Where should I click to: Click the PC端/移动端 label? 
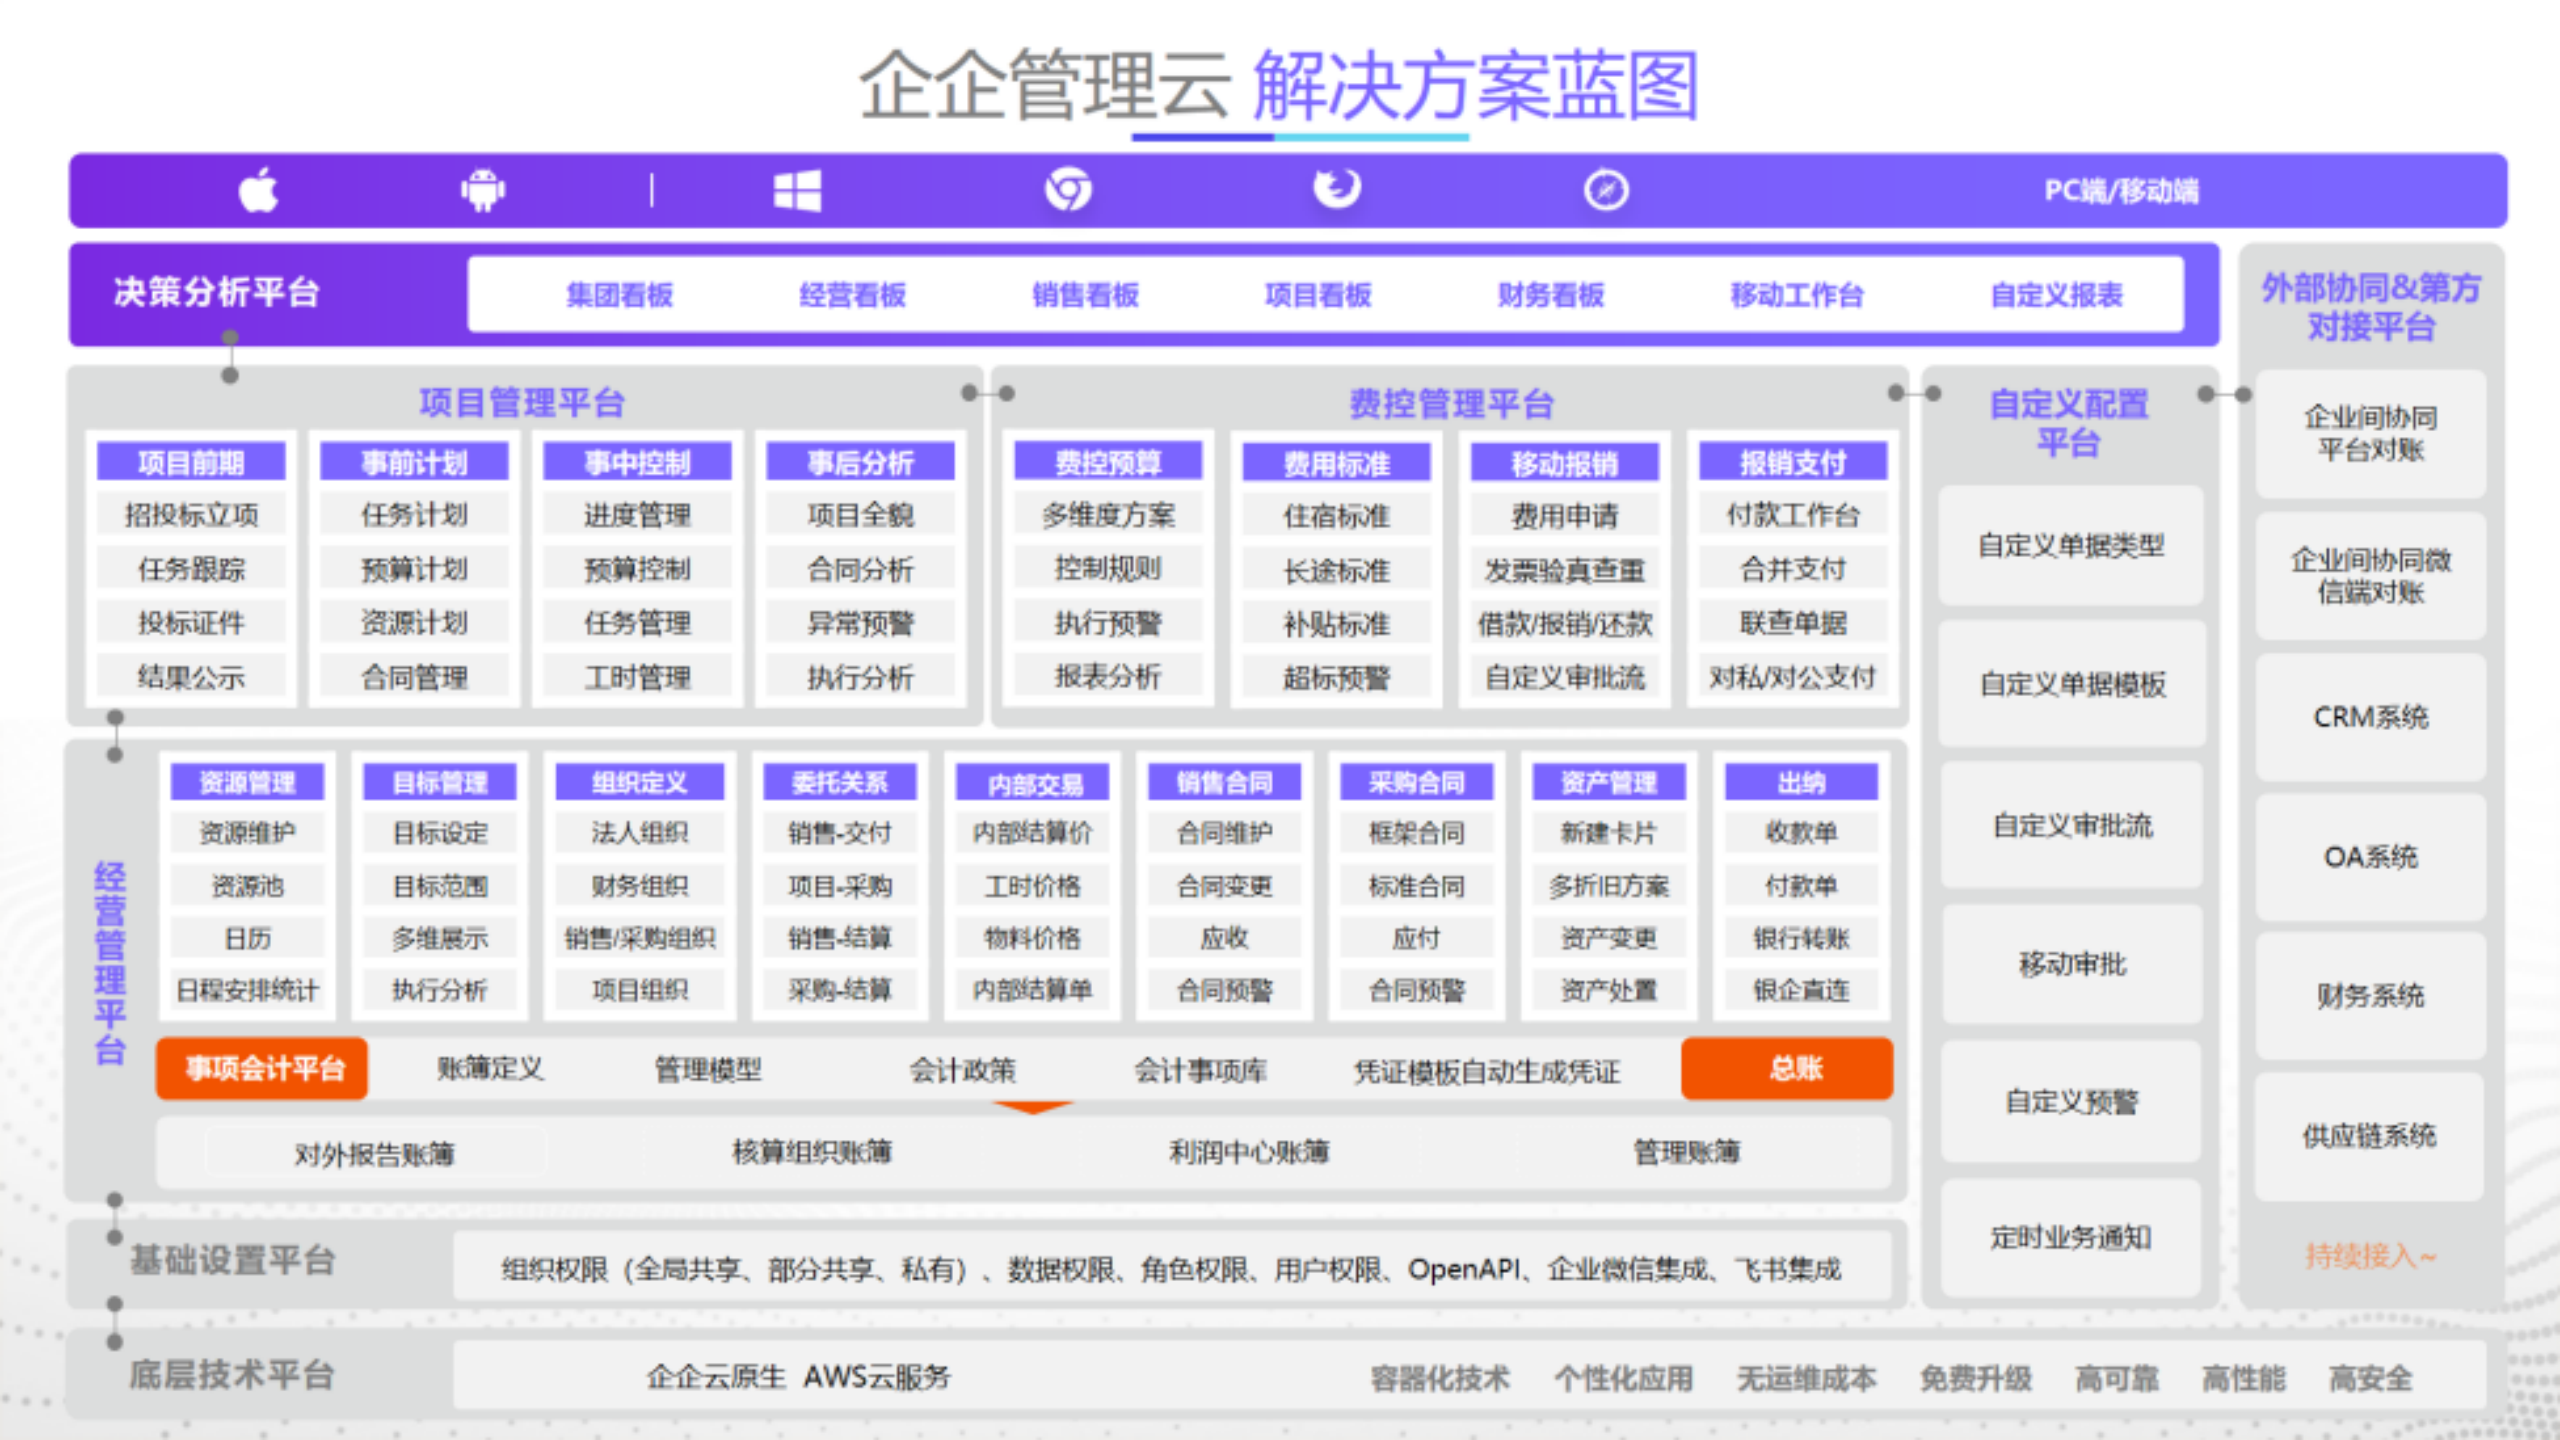pos(2120,190)
